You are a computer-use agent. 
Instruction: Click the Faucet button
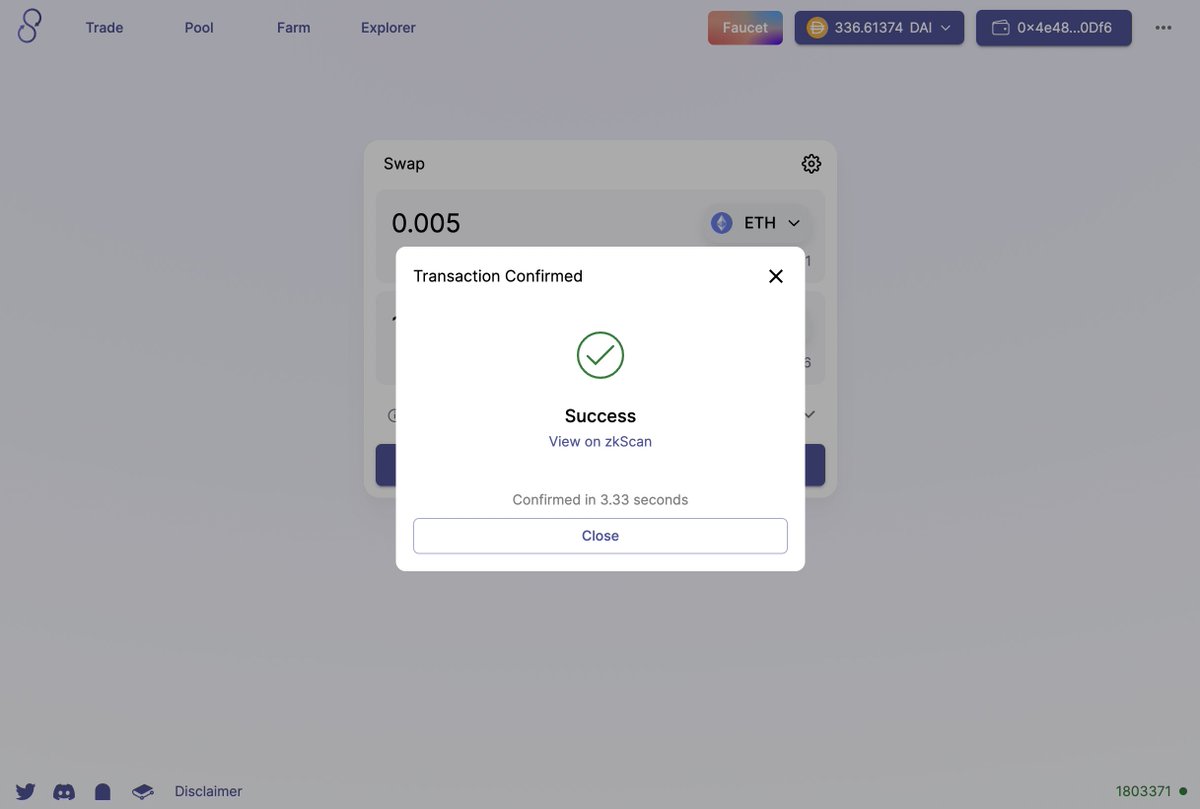745,28
